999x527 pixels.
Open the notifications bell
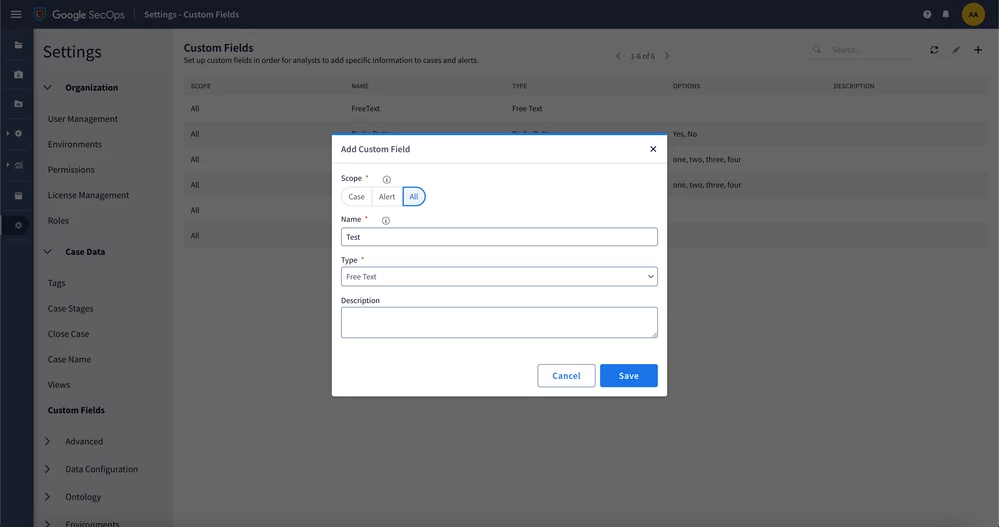[x=945, y=14]
